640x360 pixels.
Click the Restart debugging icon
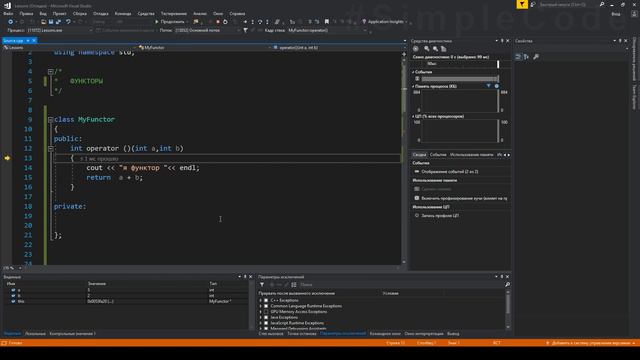coord(225,22)
